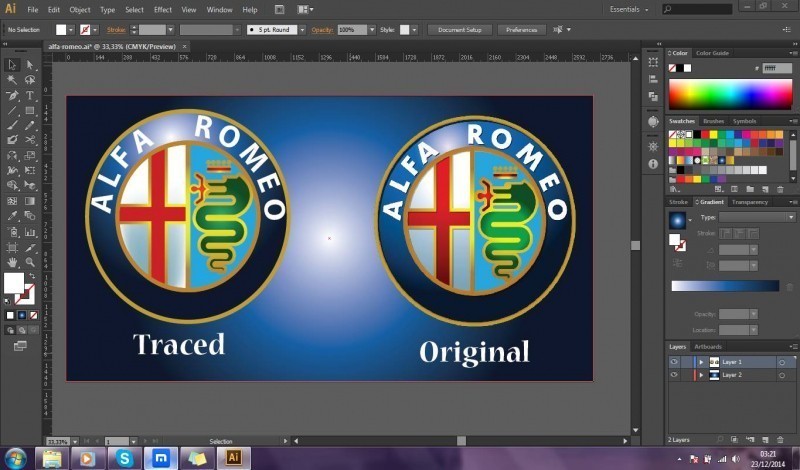Open the Essentials workspace dropdown

click(x=630, y=9)
